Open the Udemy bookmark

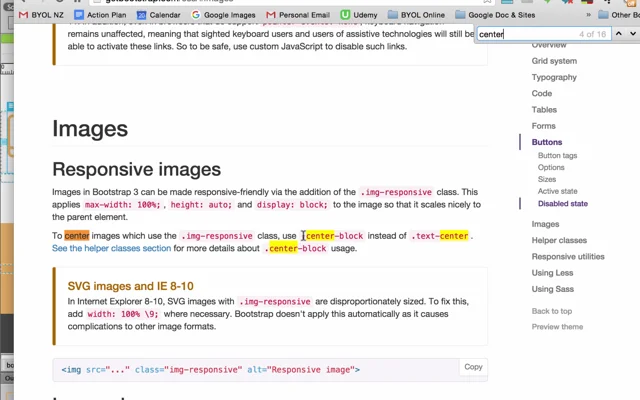pyautogui.click(x=359, y=15)
